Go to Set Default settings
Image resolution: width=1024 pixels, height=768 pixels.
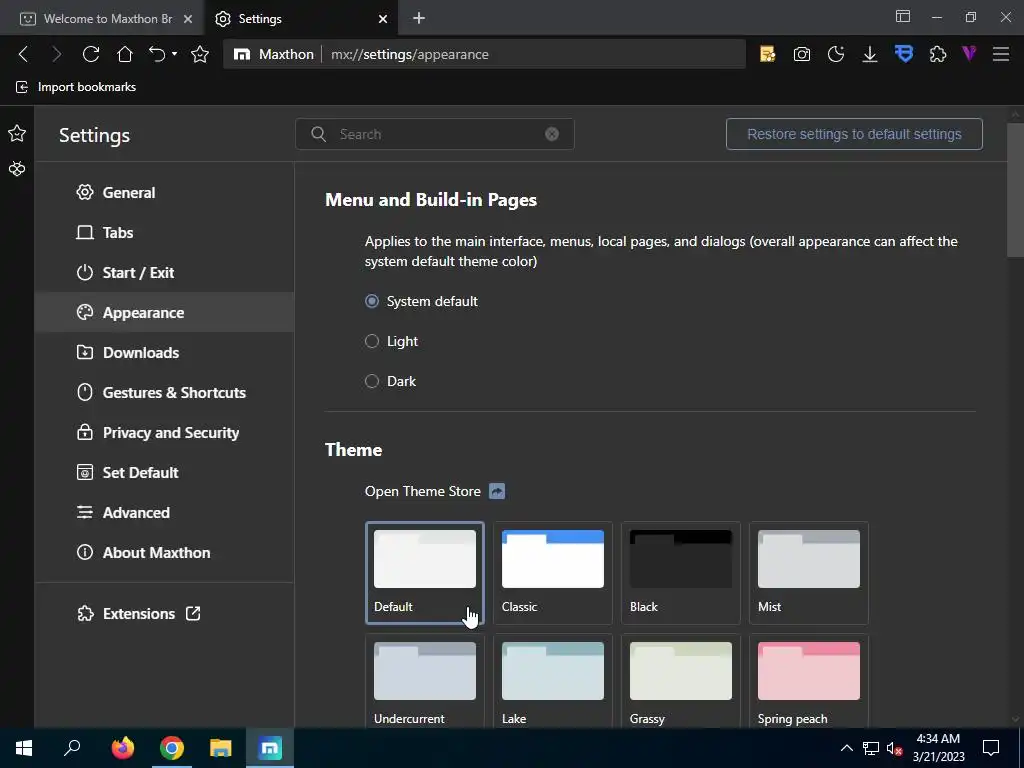tap(164, 472)
